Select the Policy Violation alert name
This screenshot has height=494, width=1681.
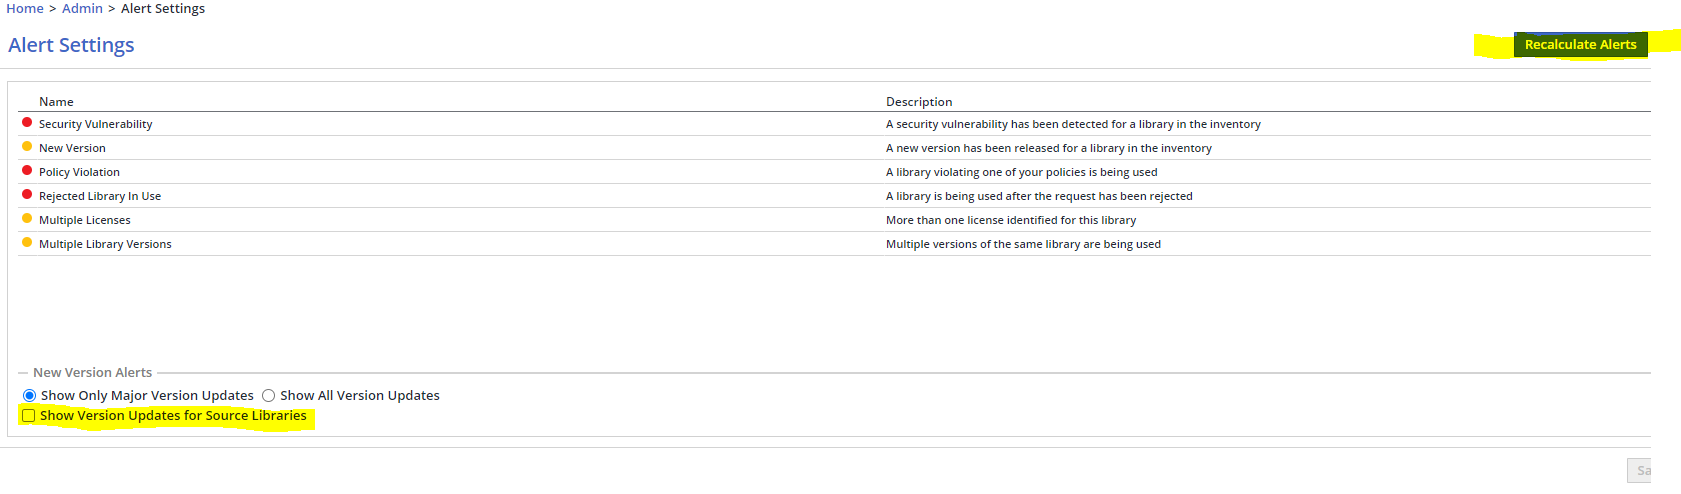pyautogui.click(x=79, y=172)
